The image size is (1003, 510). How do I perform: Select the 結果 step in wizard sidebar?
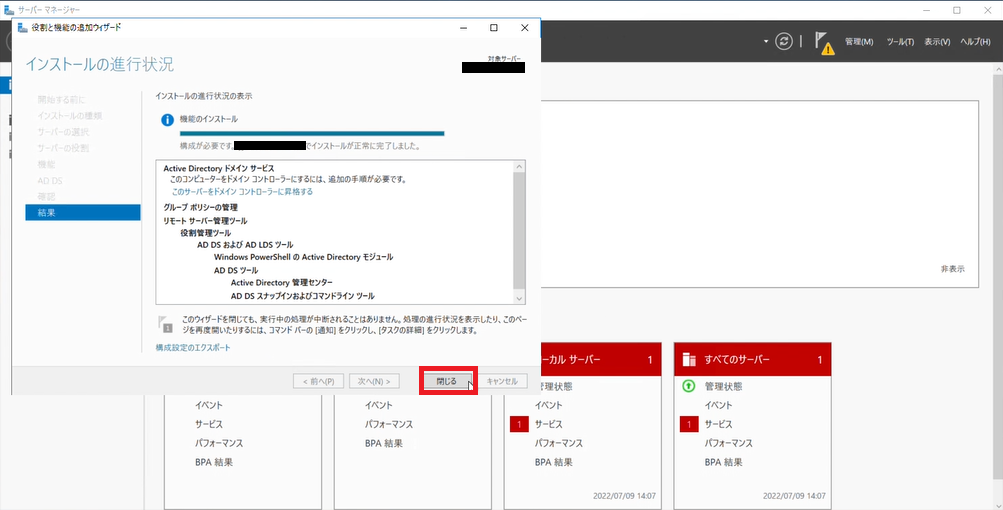pos(83,212)
